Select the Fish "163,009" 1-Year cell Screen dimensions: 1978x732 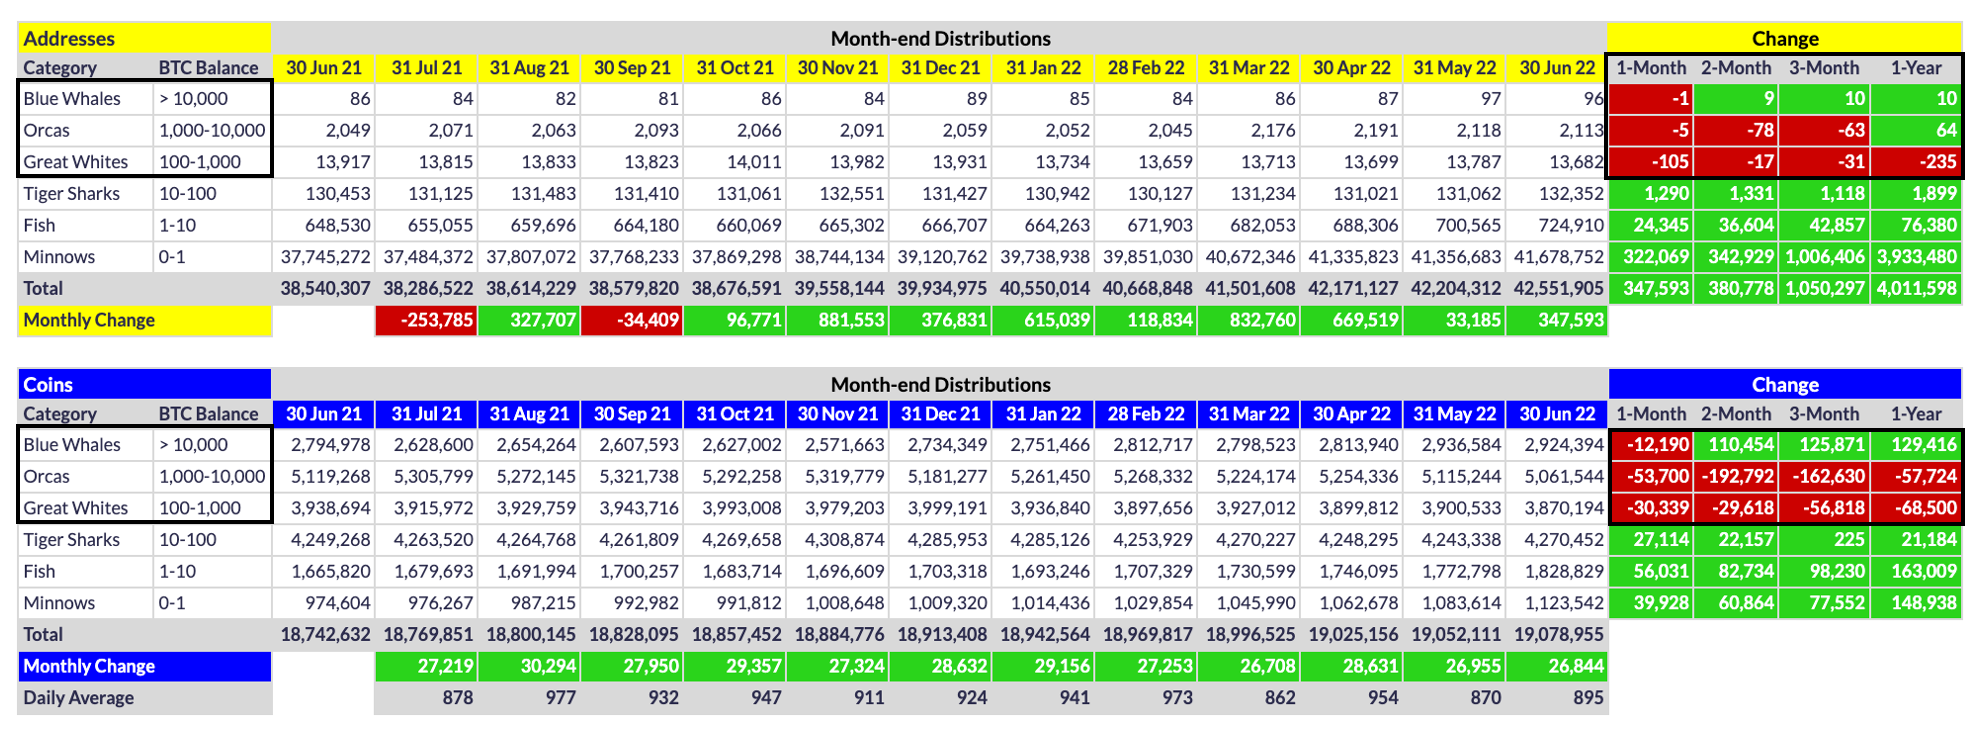(x=1916, y=571)
